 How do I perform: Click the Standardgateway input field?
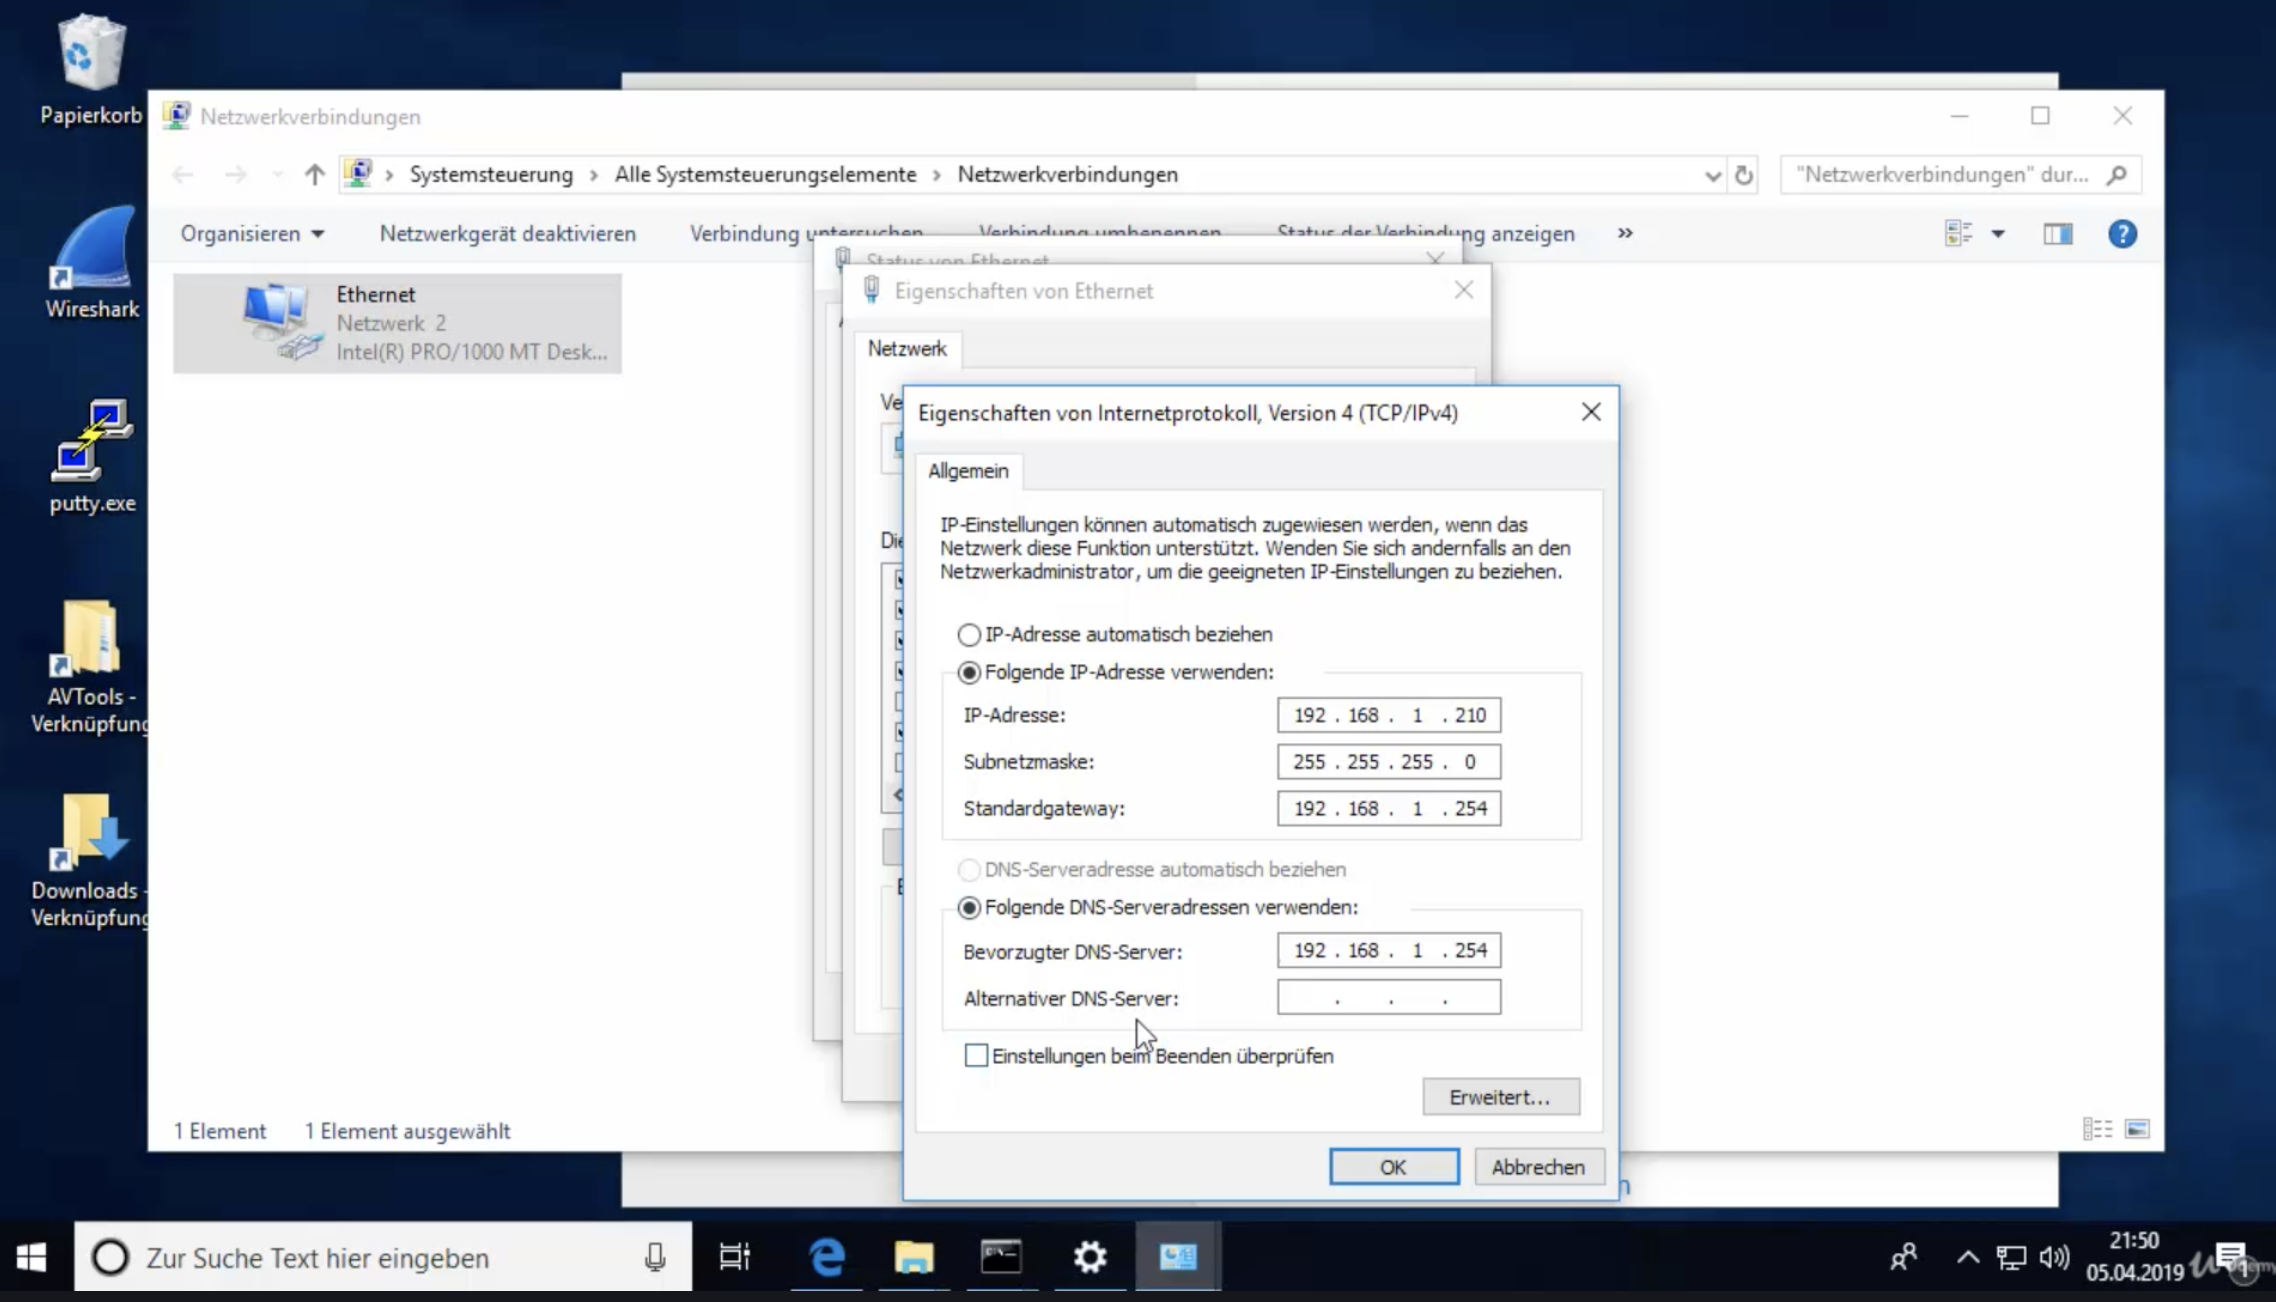point(1388,808)
